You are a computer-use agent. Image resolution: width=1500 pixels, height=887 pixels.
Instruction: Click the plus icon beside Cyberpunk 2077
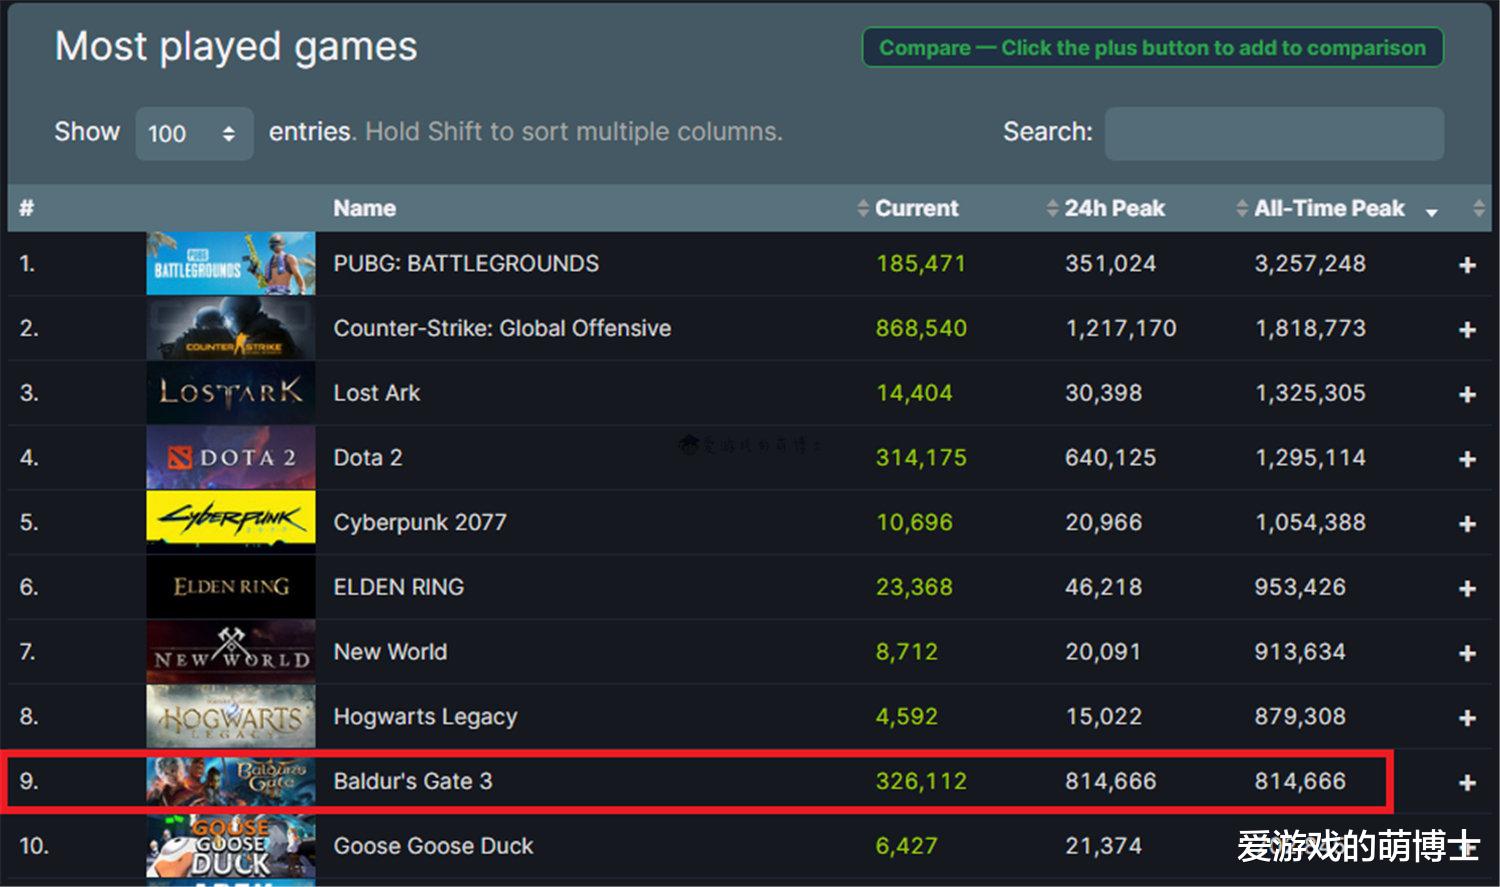(x=1467, y=524)
